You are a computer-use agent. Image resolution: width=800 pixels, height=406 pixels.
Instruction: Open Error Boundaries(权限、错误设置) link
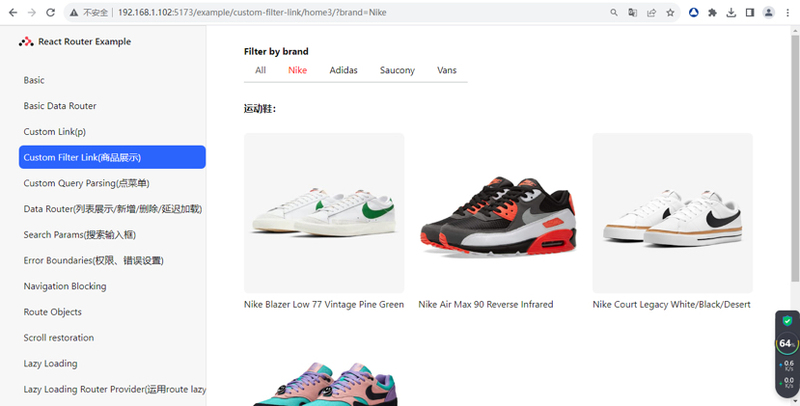[112, 260]
